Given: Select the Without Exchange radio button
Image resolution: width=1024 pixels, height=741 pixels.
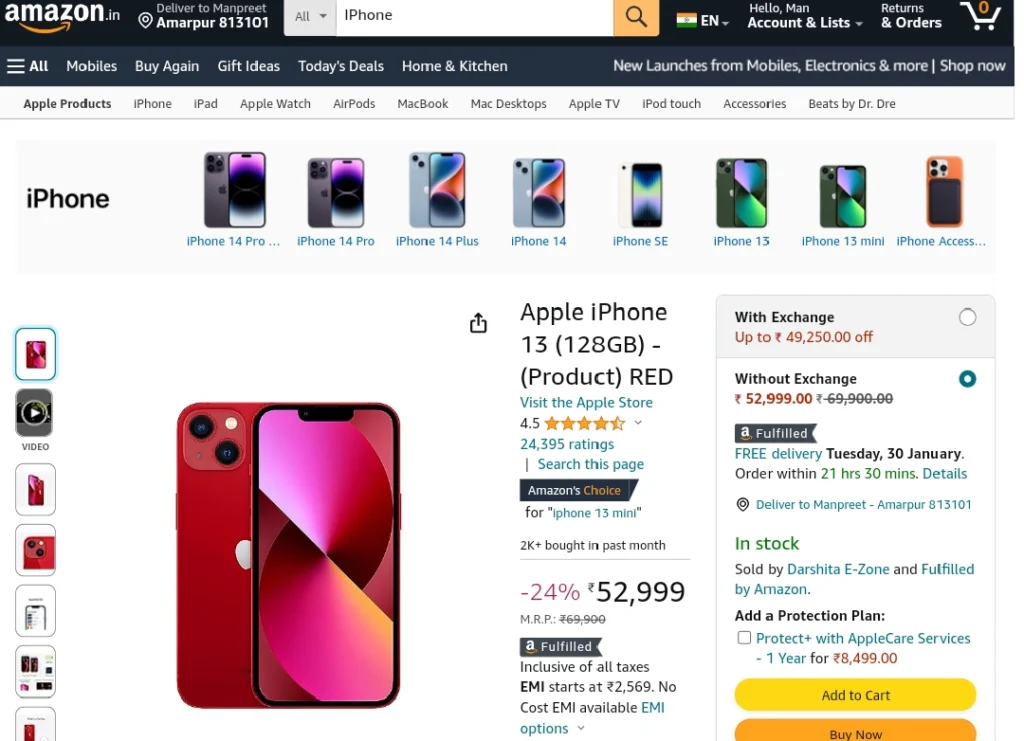Looking at the screenshot, I should 967,379.
